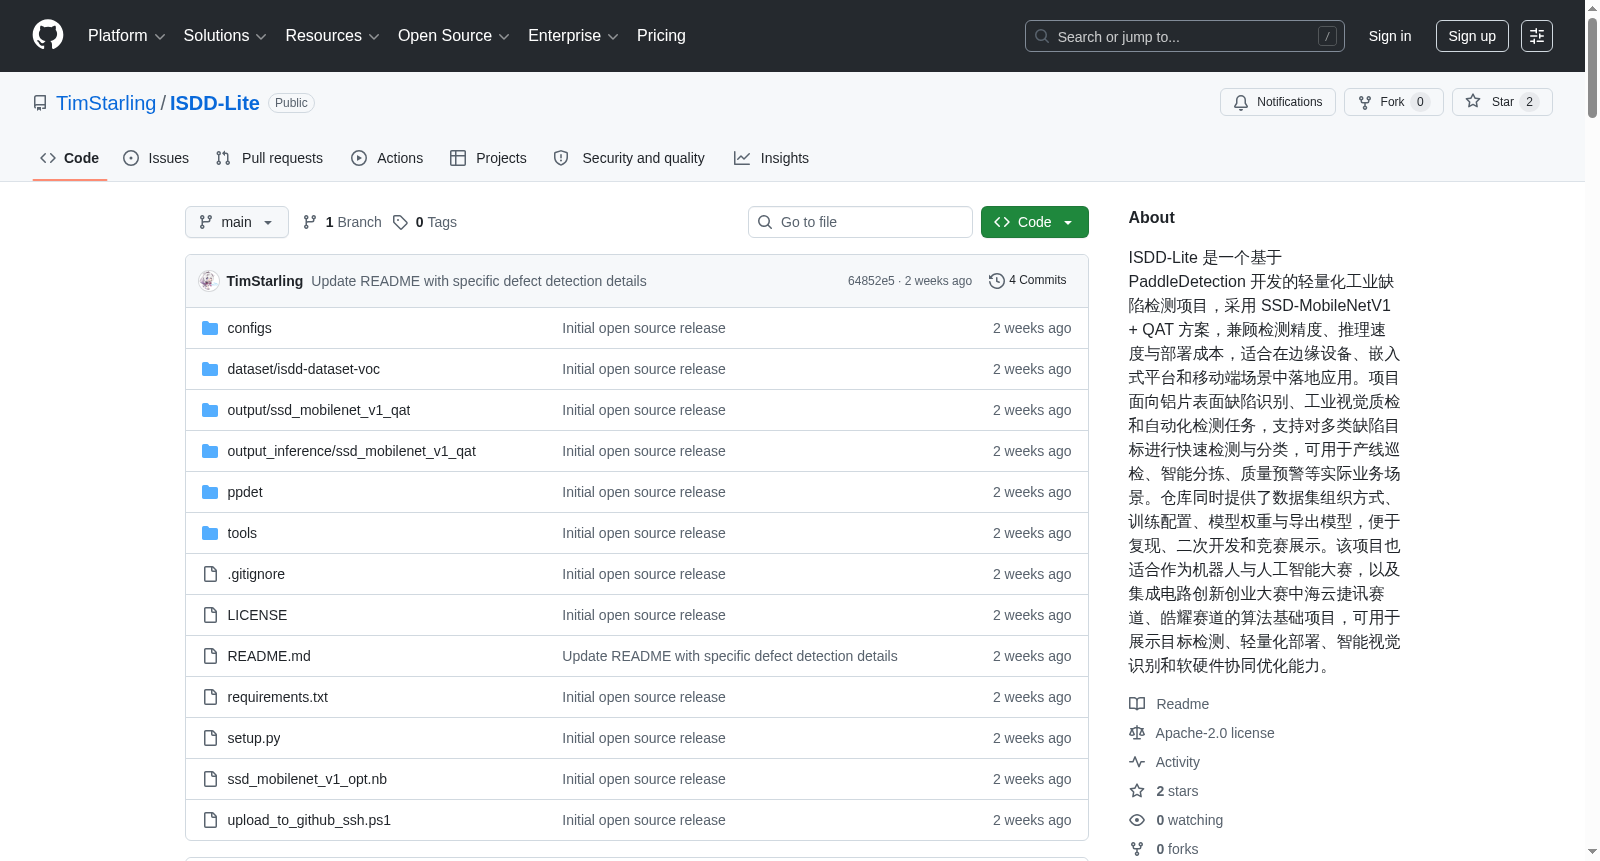This screenshot has width=1600, height=861.
Task: Open the upload_to_github_ssh.ps1 file
Action: pyautogui.click(x=309, y=820)
